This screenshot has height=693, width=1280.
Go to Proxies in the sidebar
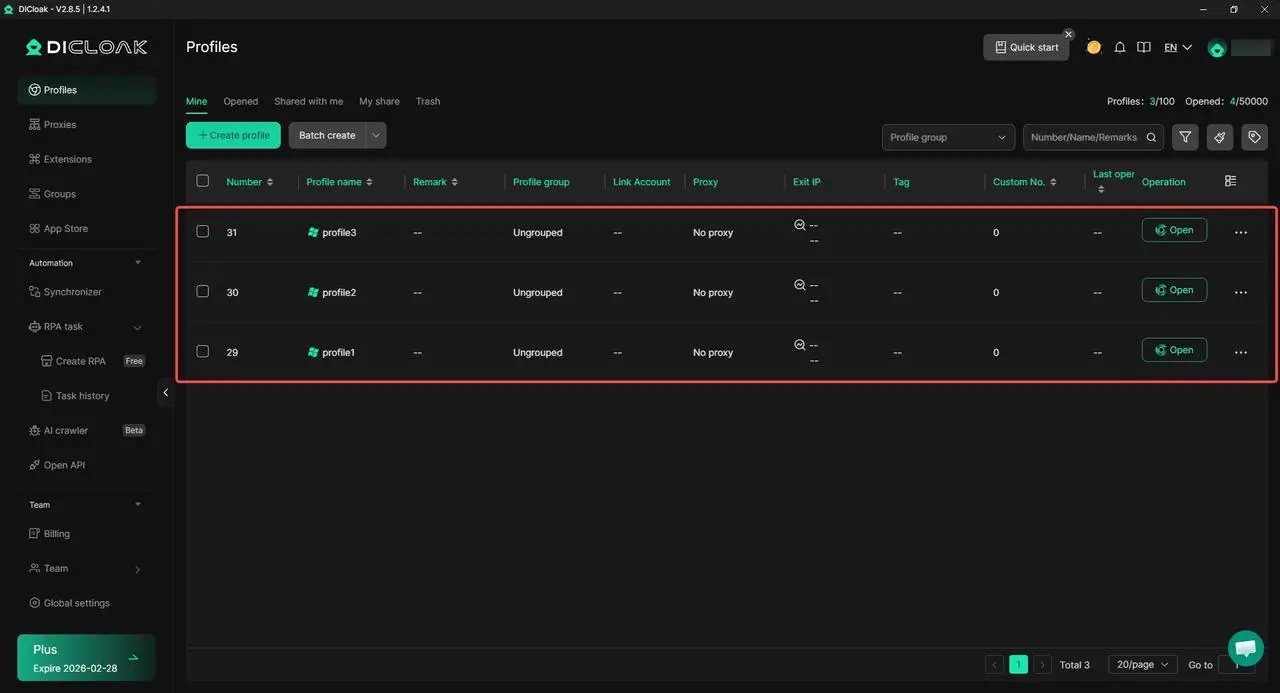coord(60,125)
